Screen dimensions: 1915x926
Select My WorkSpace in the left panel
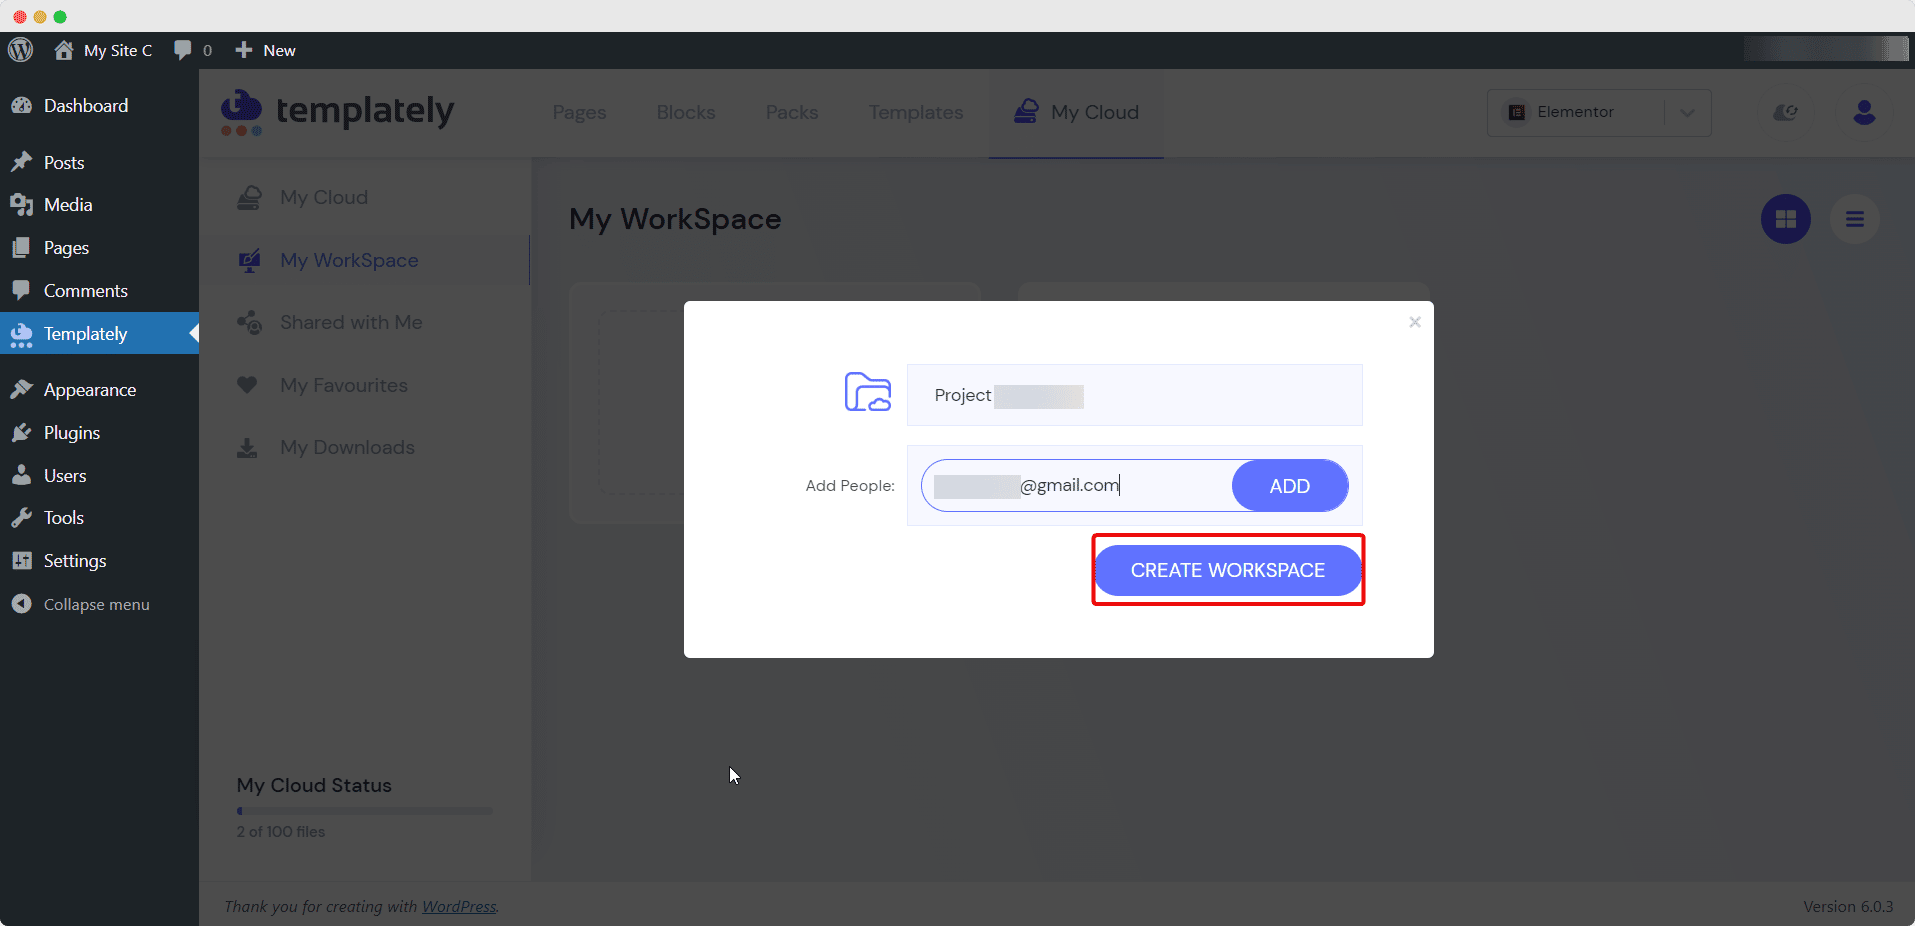349,261
